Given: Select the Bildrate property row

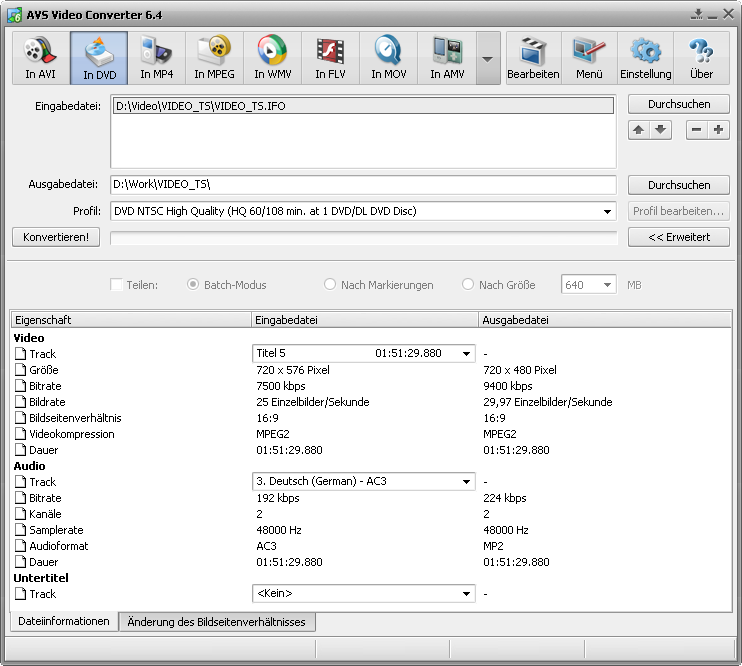Looking at the screenshot, I should [x=372, y=402].
